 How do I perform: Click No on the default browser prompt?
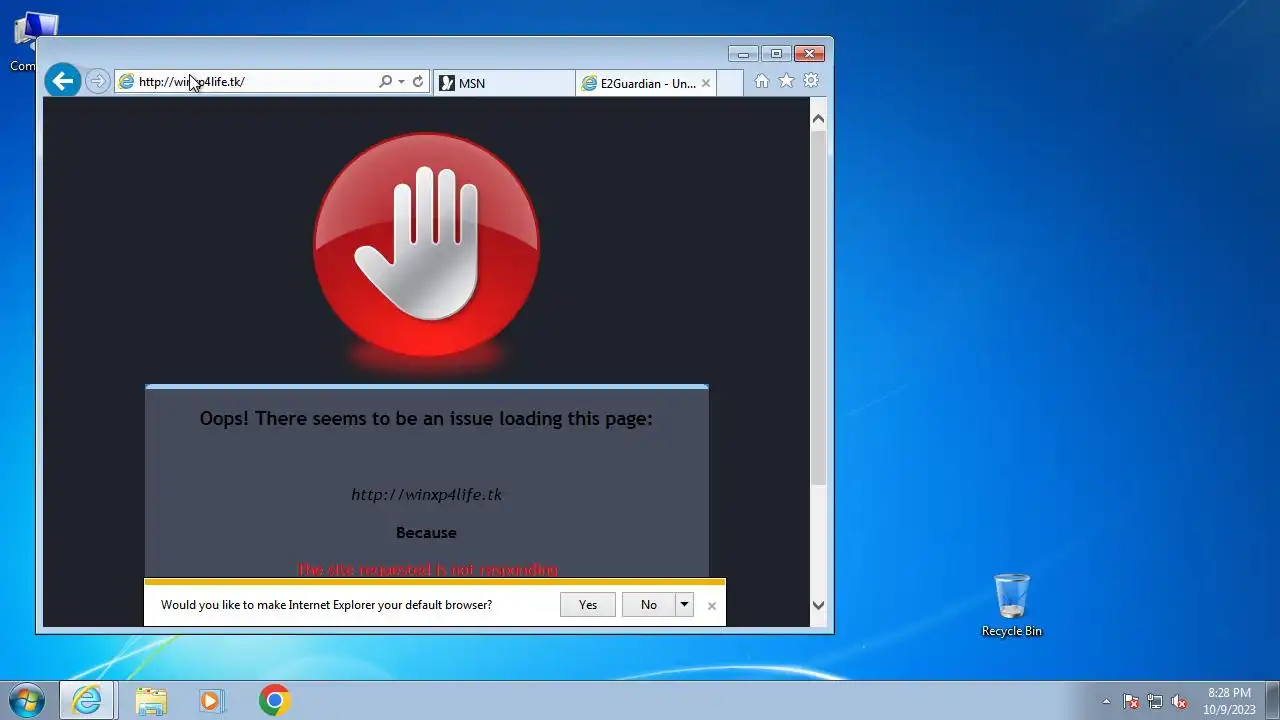click(649, 604)
